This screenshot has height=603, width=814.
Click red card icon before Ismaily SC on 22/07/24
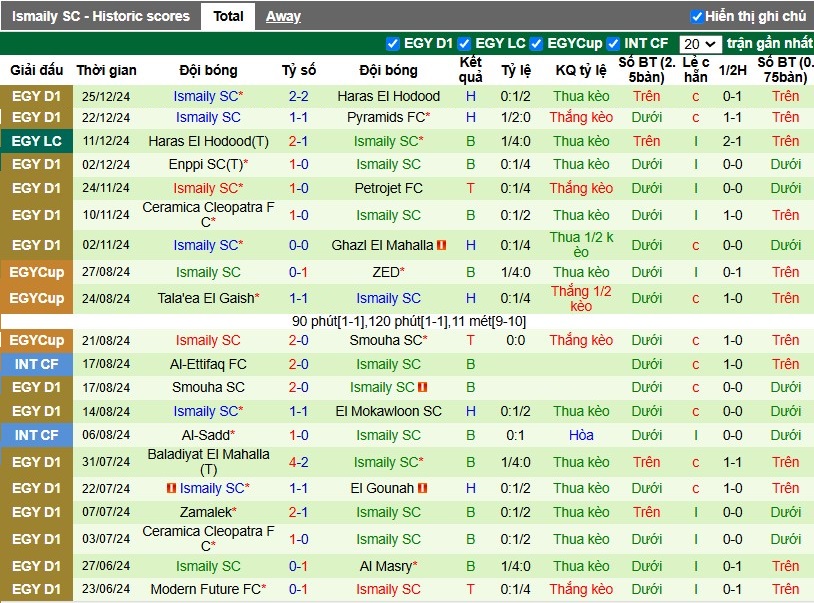point(171,488)
